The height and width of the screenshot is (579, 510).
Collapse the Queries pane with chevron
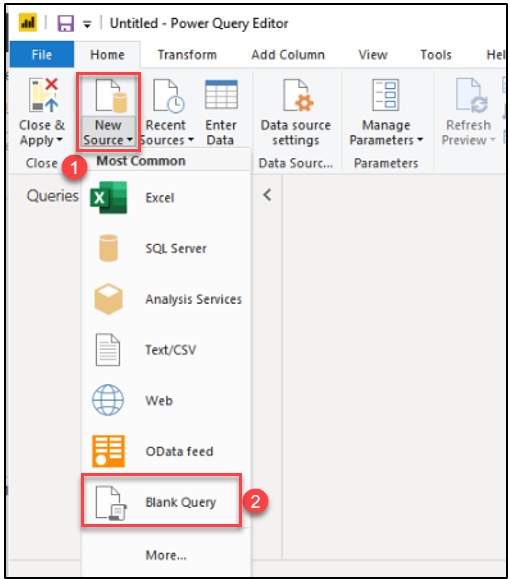(x=267, y=195)
